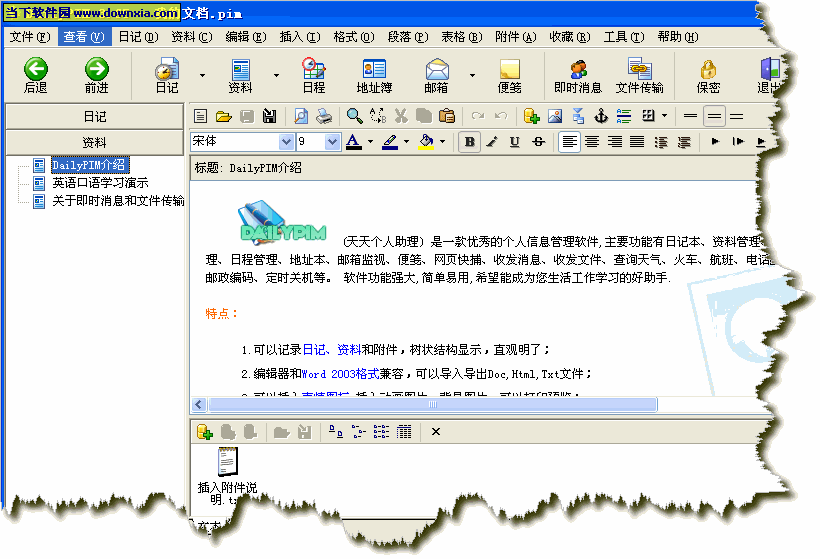Click the find magnifier icon

[355, 116]
